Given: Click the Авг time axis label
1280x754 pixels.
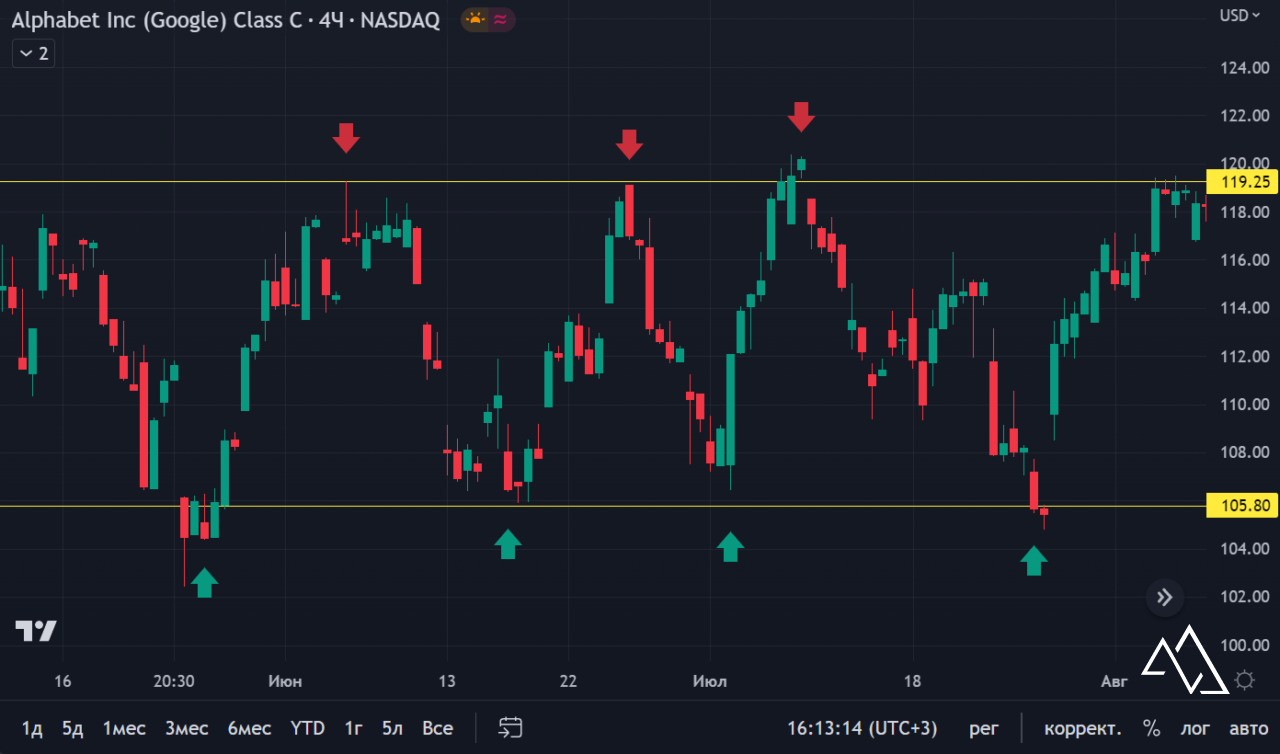Looking at the screenshot, I should point(1114,682).
